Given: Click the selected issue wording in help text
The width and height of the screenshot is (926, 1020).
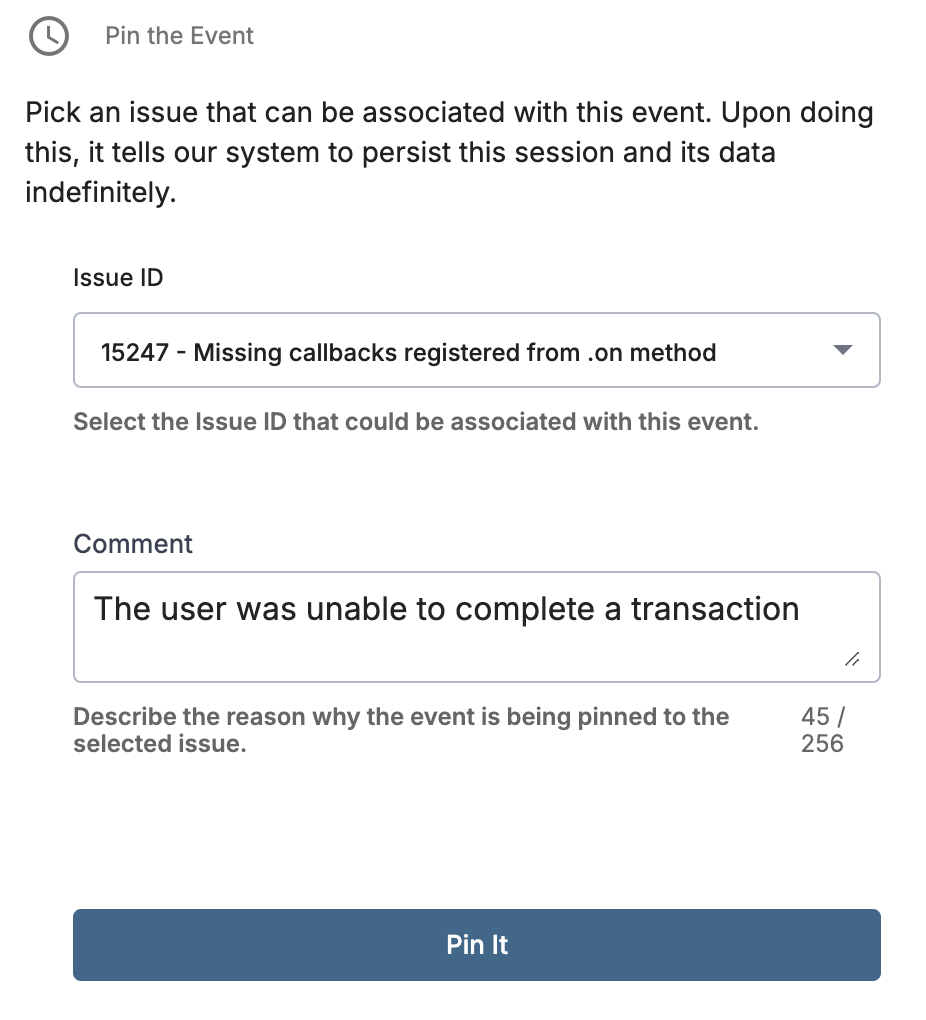Looking at the screenshot, I should [160, 744].
